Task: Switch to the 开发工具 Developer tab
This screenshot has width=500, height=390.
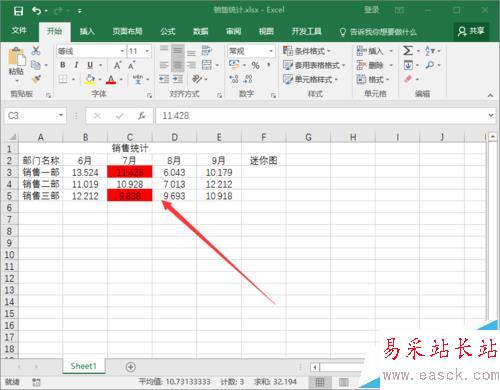Action: pyautogui.click(x=306, y=31)
